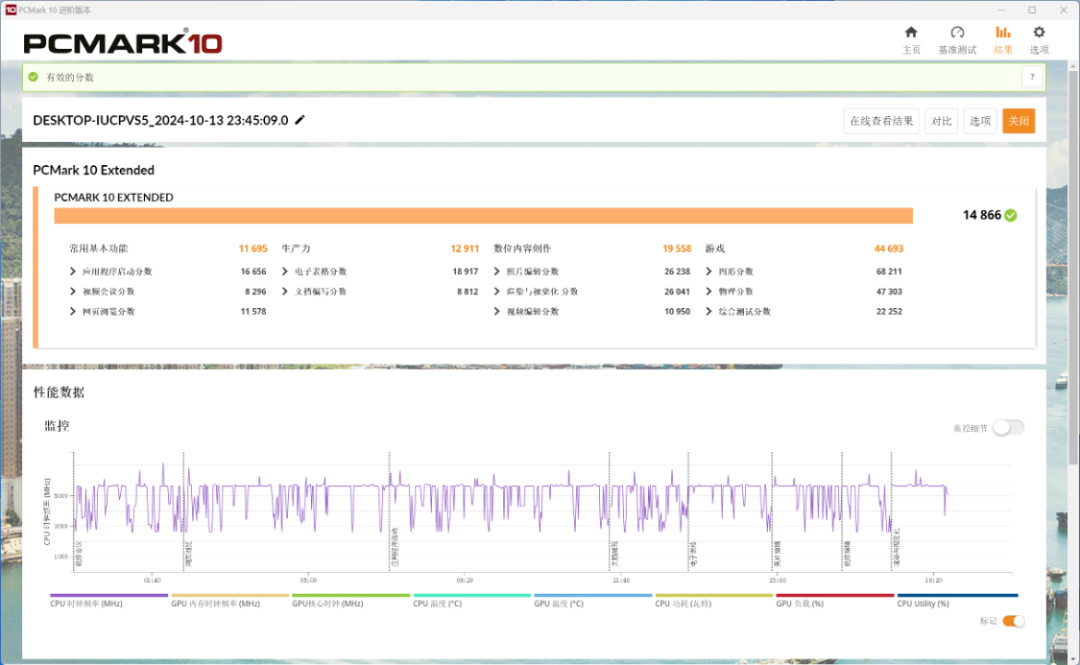This screenshot has width=1080, height=665.
Task: Expand the 电子表格分数 row
Action: tap(380, 272)
